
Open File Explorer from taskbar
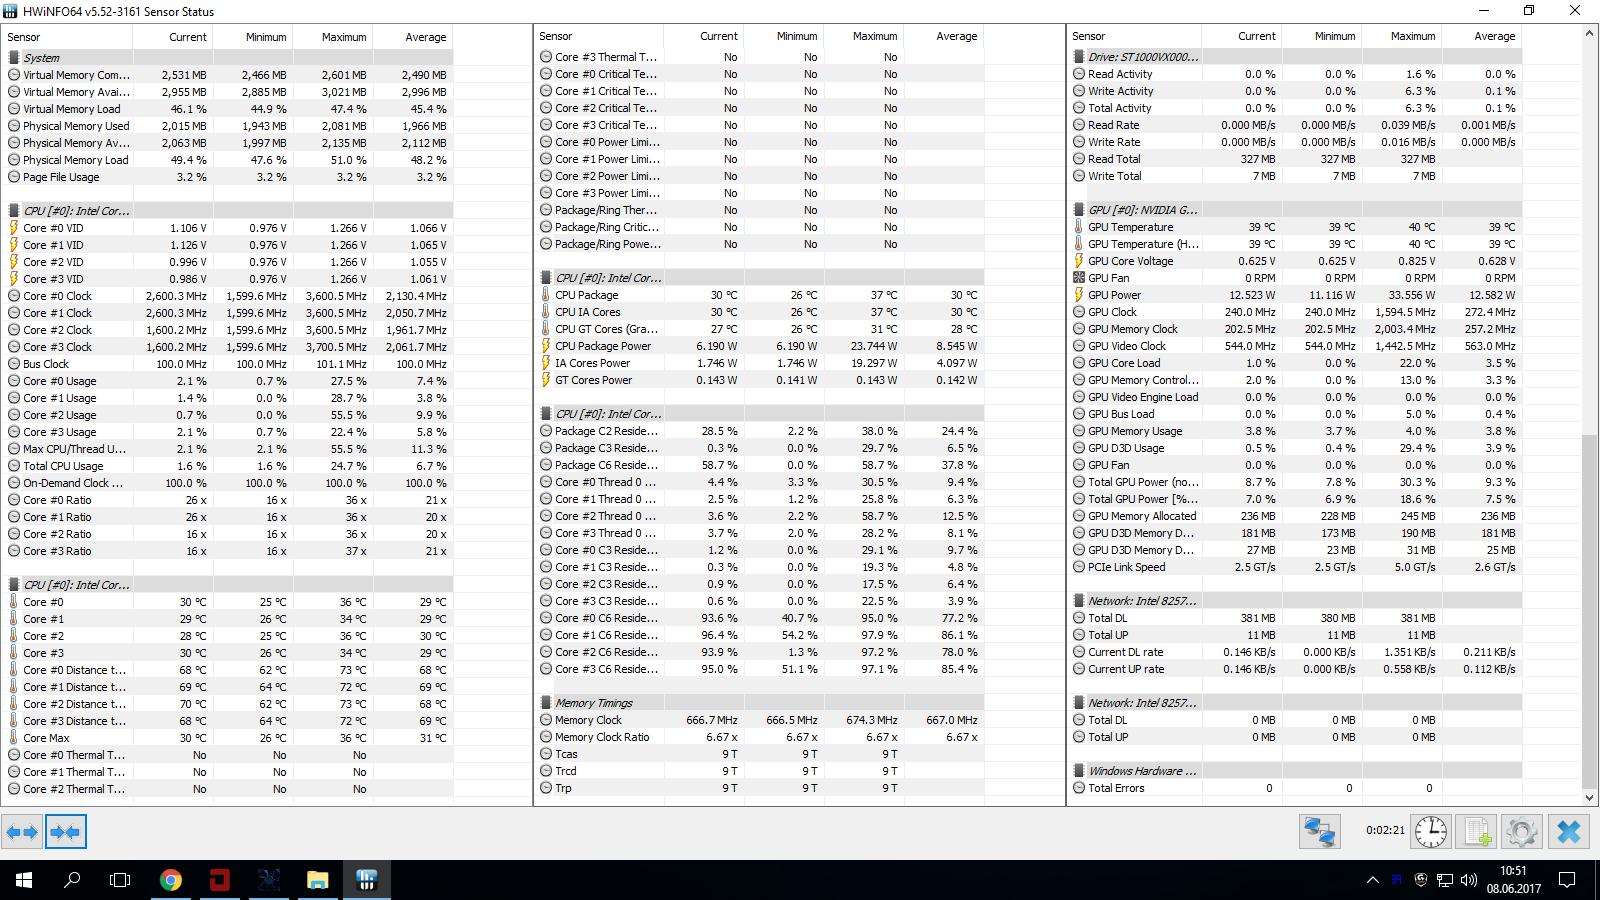(318, 880)
